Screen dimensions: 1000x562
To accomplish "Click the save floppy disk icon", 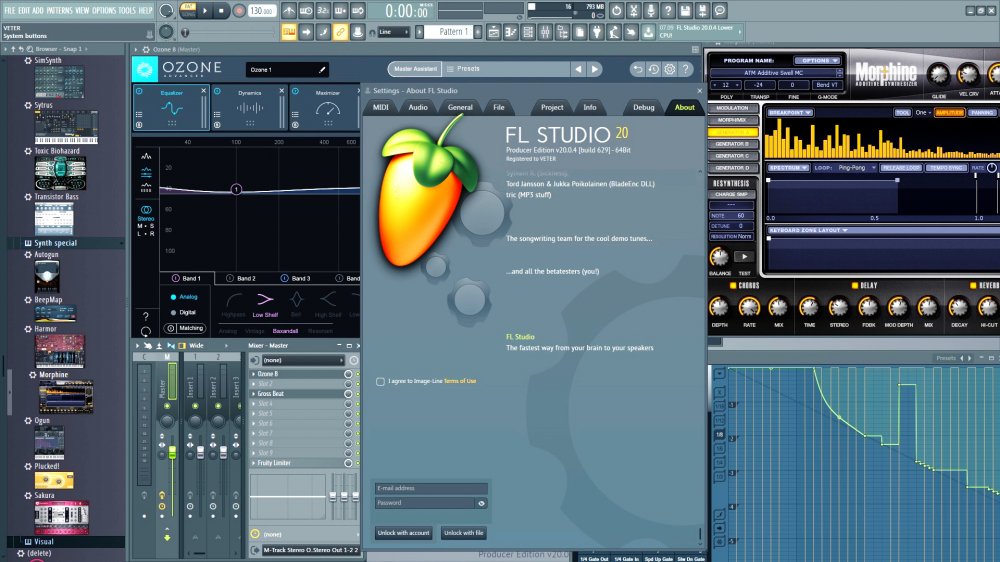I will (x=685, y=11).
